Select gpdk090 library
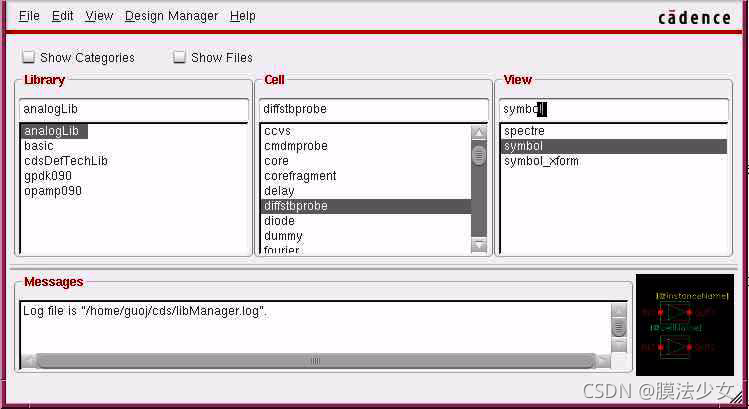 [48, 176]
